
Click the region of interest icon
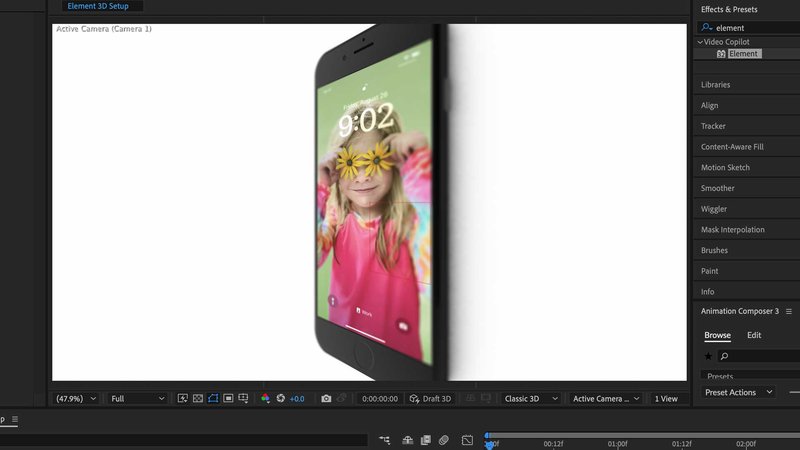(x=229, y=398)
